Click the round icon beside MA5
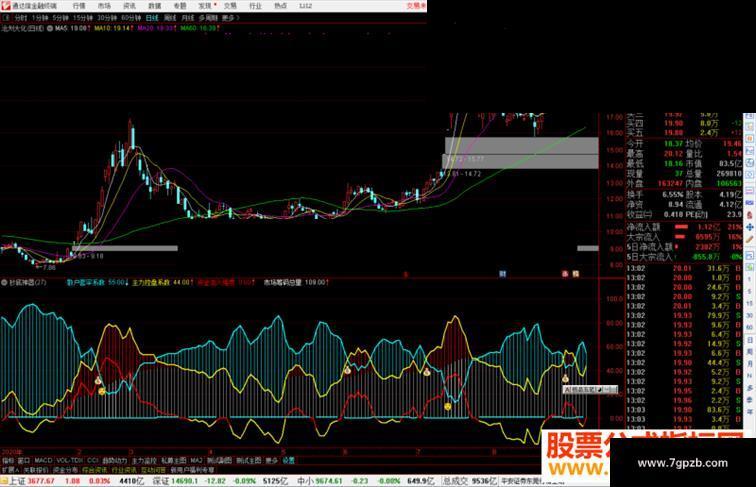The height and width of the screenshot is (487, 756). 50,28
